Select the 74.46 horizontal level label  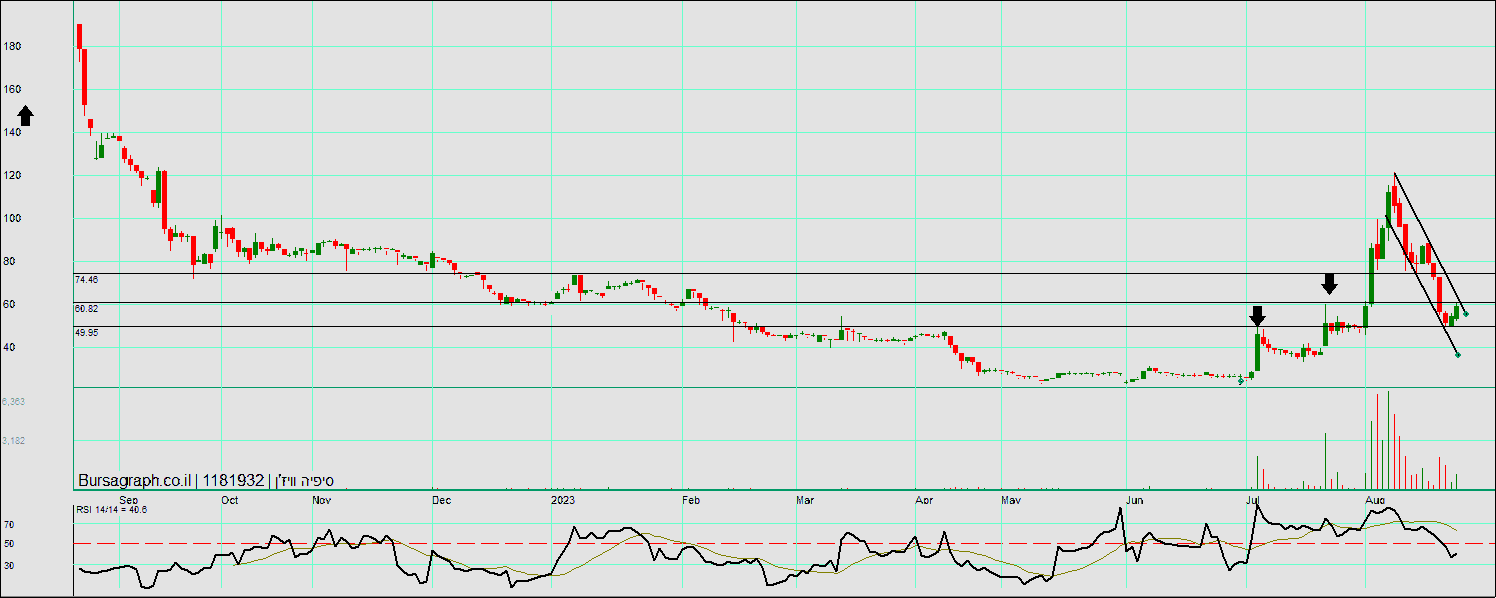point(86,281)
